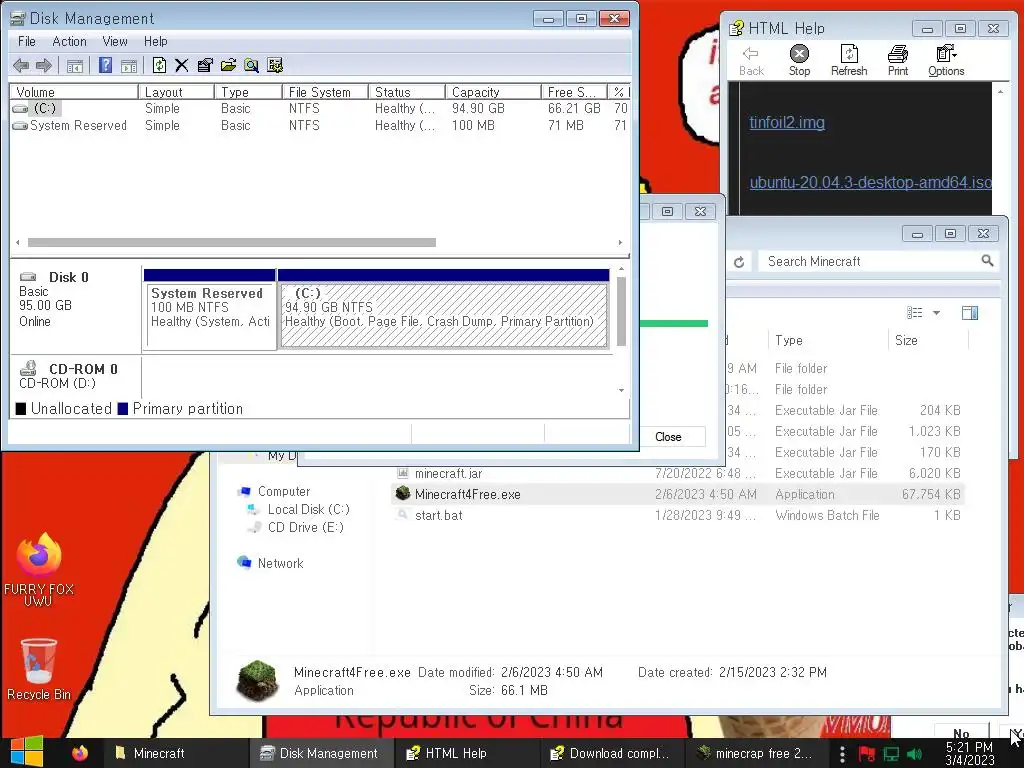Open the view options dropdown arrow in Explorer
1024x768 pixels.
936,313
